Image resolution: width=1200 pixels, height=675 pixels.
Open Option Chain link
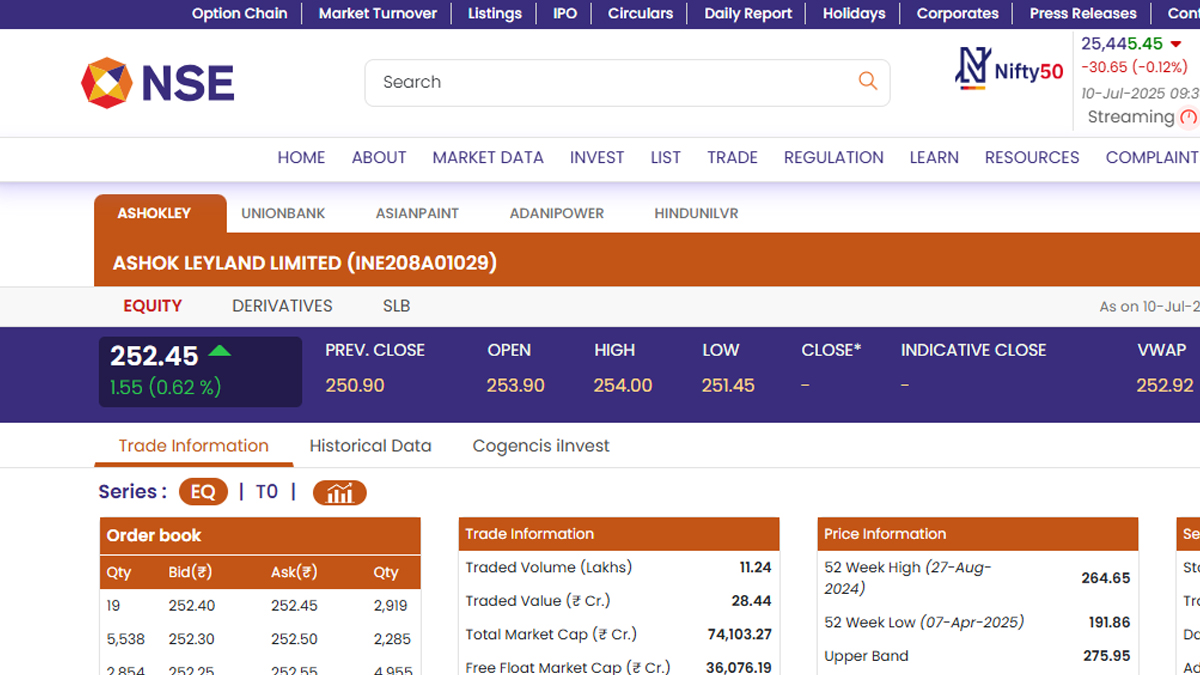point(239,14)
